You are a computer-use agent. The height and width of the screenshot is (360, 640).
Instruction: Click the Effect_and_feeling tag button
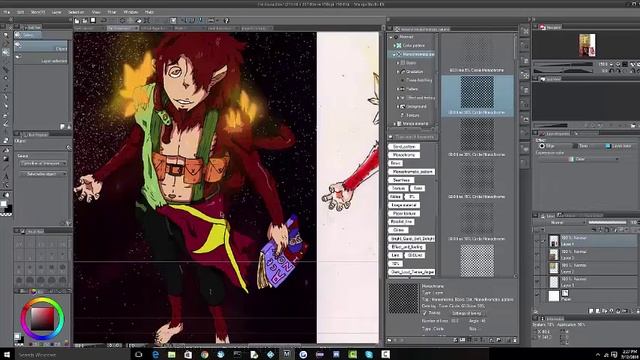(407, 247)
